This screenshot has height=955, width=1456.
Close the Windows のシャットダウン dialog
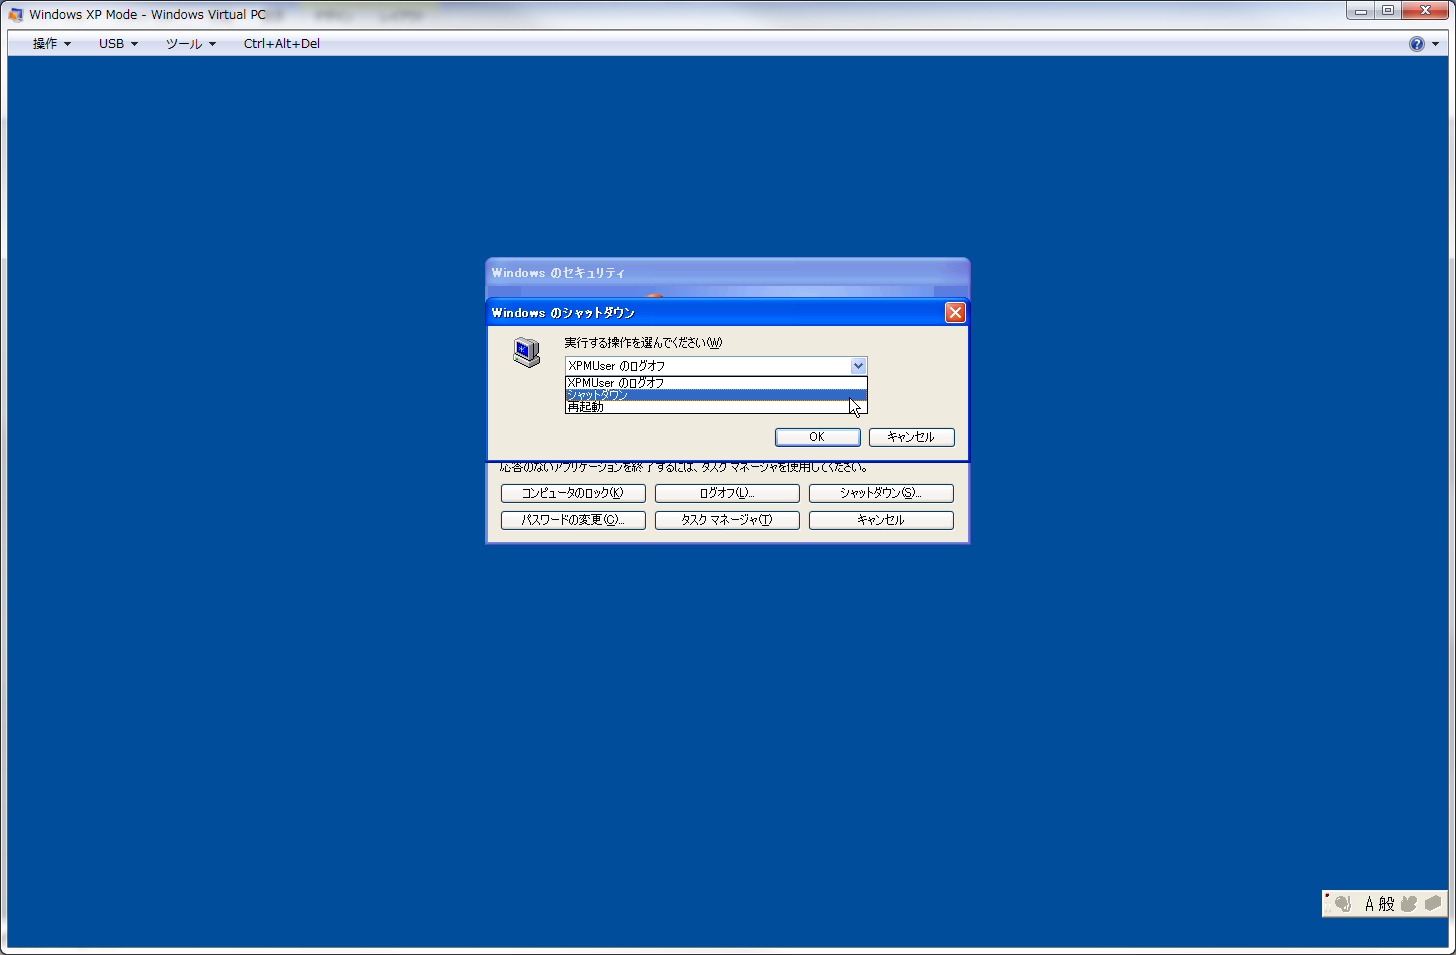(955, 313)
